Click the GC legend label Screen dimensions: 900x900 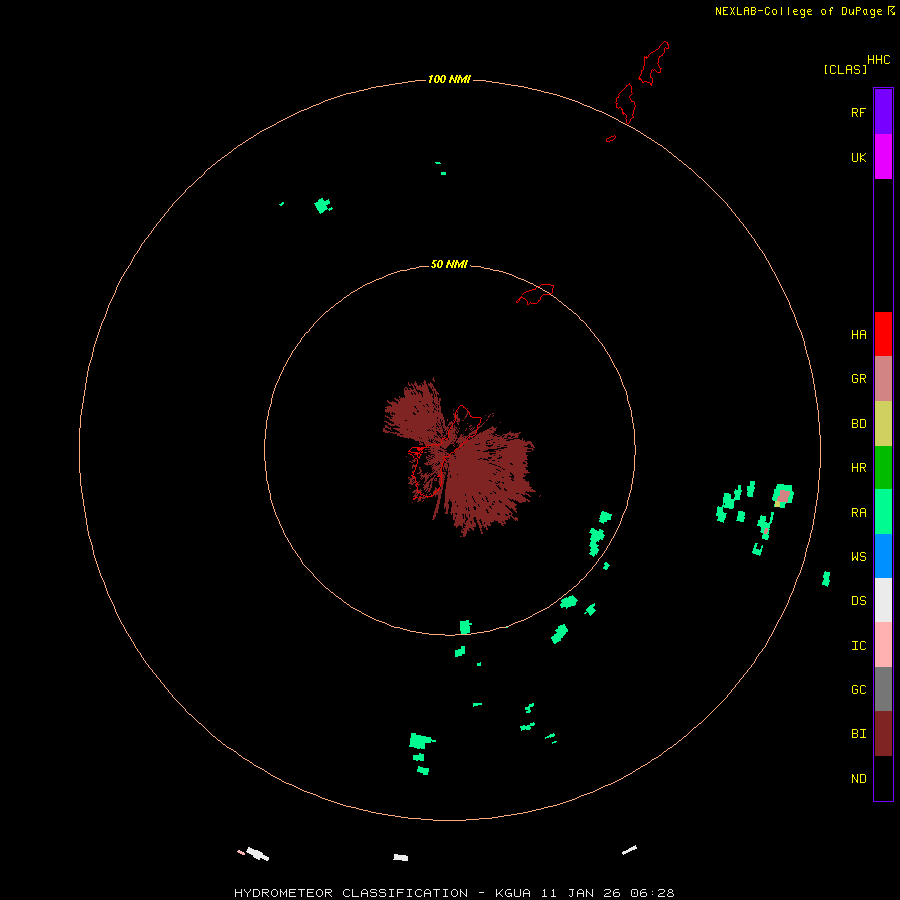pyautogui.click(x=858, y=689)
